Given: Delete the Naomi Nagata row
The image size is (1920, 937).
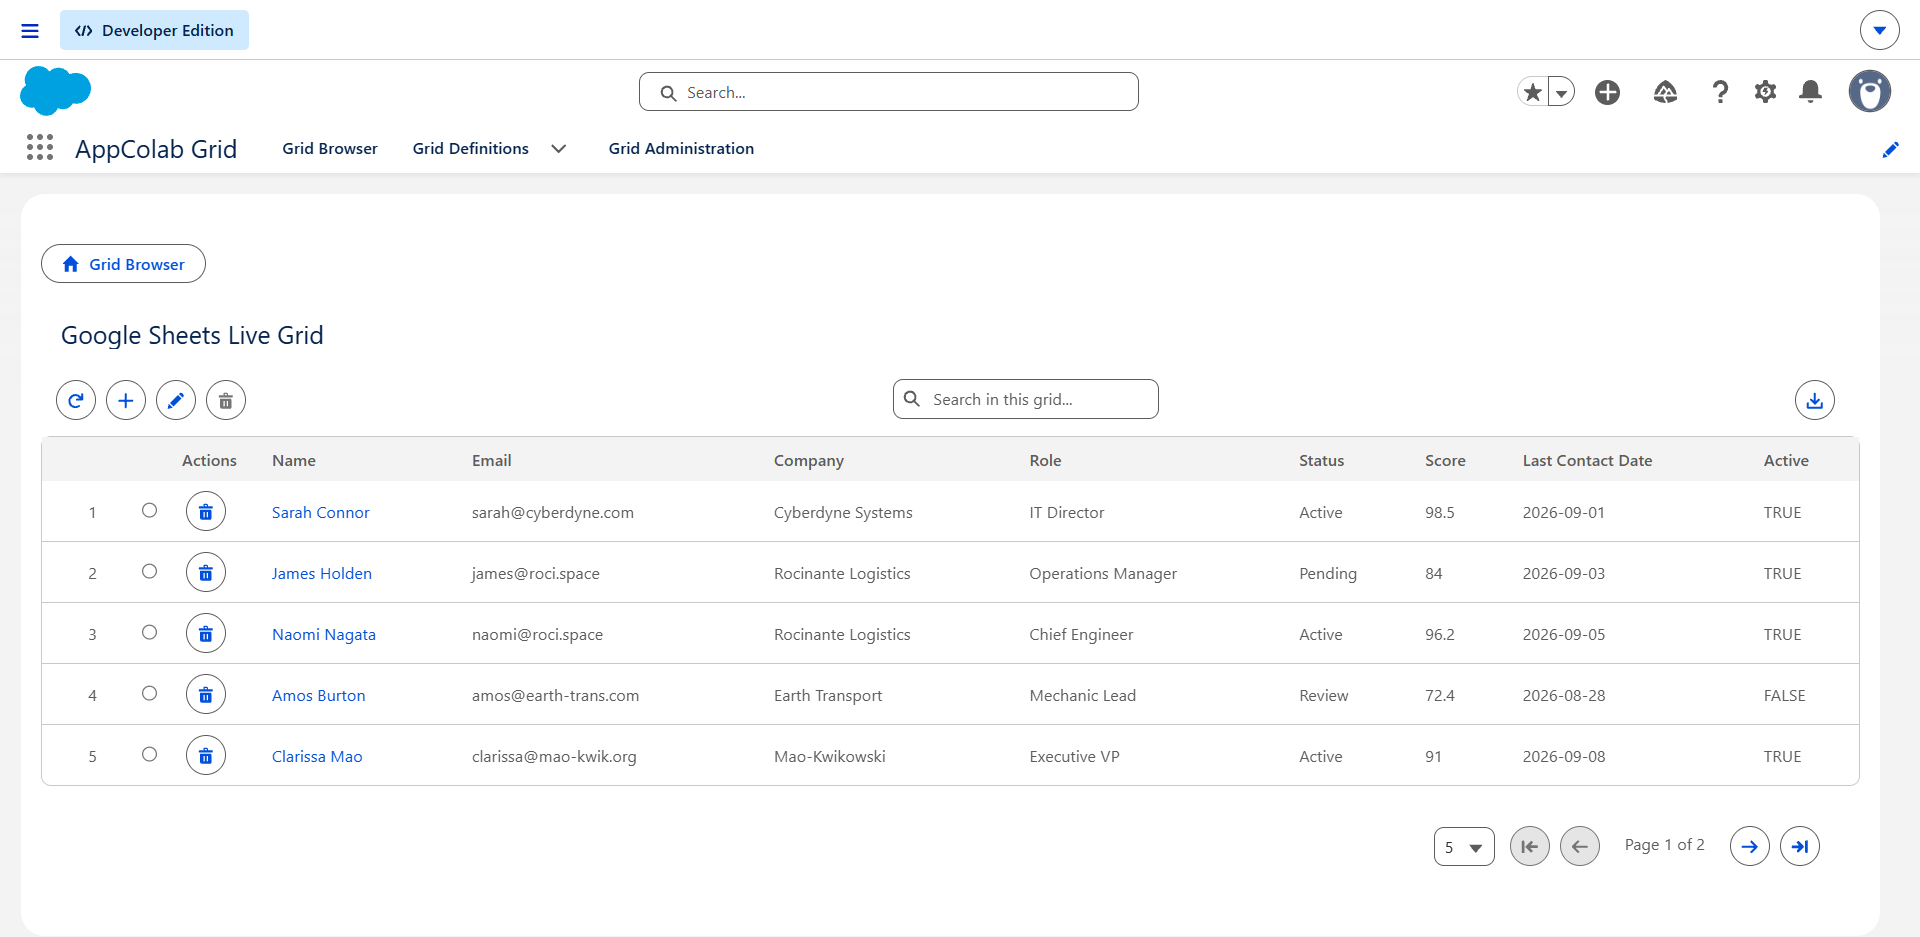Looking at the screenshot, I should pyautogui.click(x=206, y=633).
